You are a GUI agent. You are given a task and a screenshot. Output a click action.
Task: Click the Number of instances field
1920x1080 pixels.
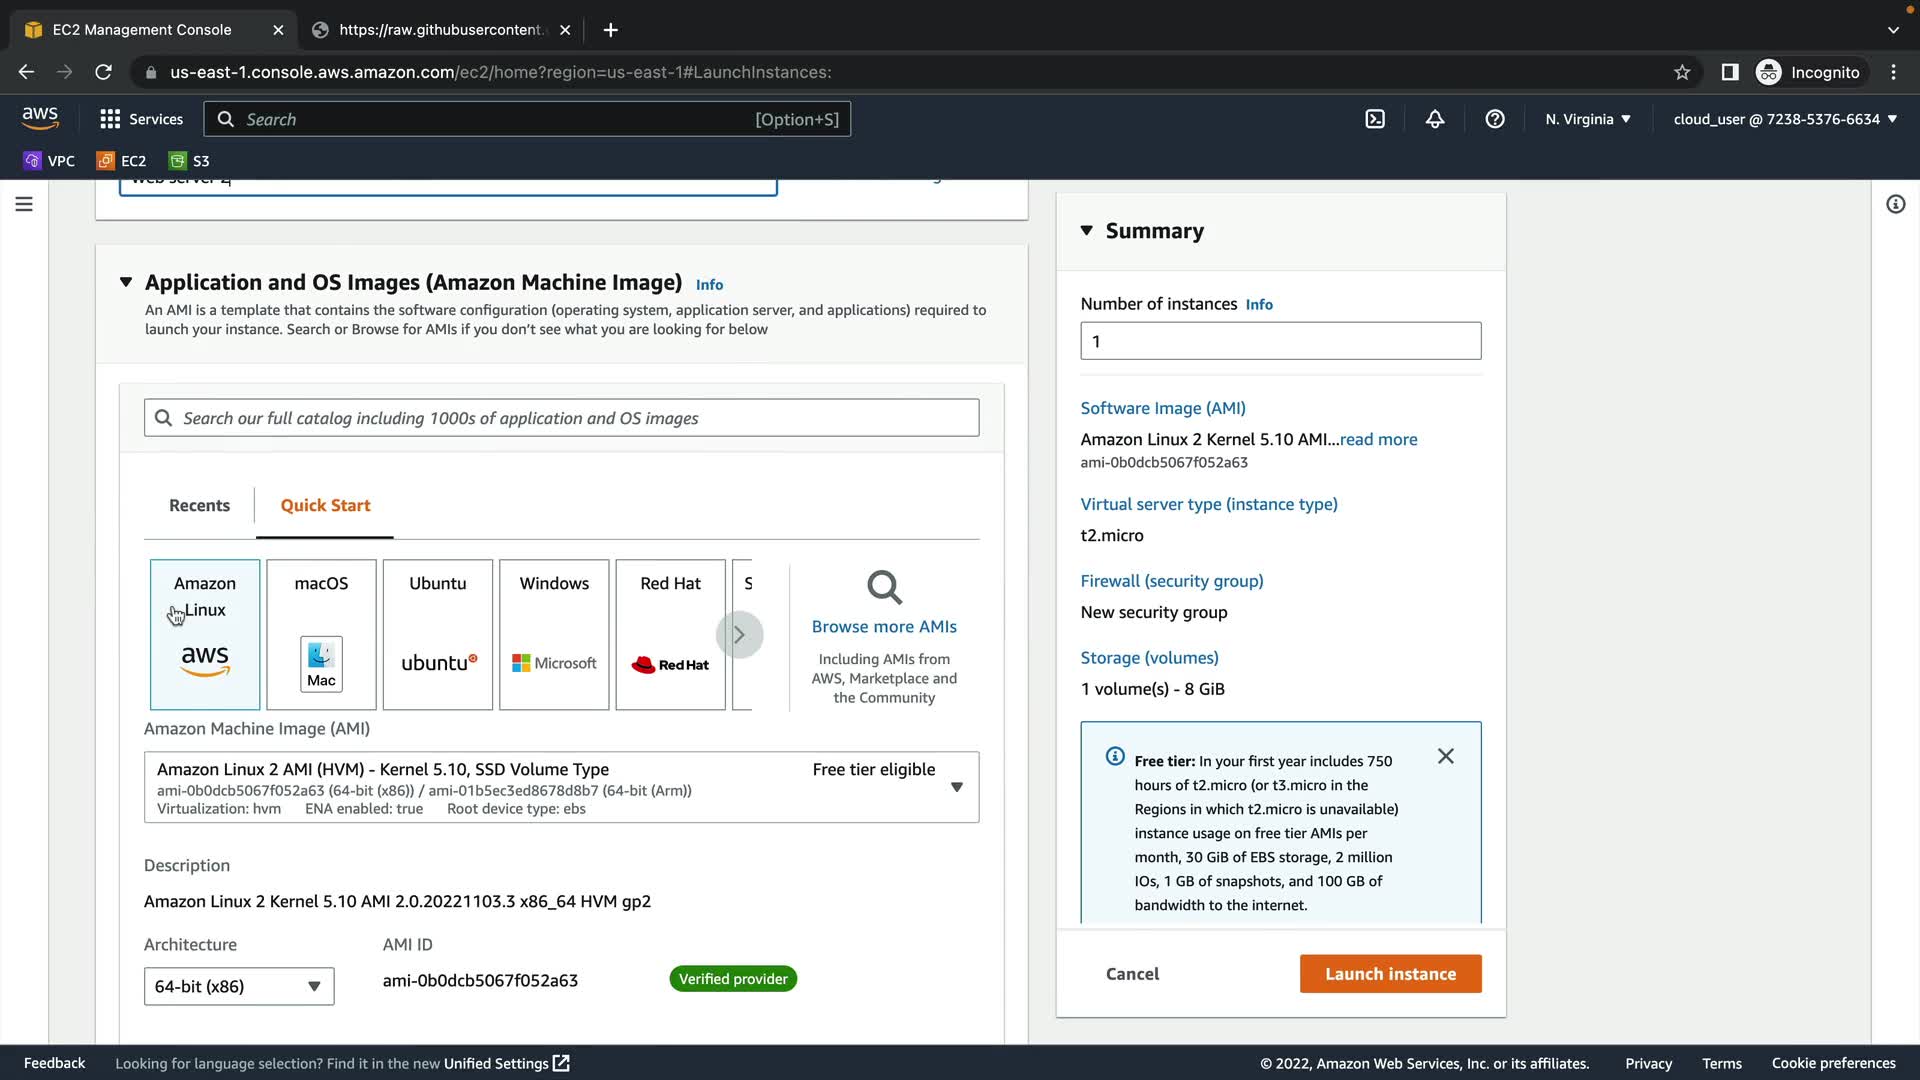click(x=1280, y=341)
